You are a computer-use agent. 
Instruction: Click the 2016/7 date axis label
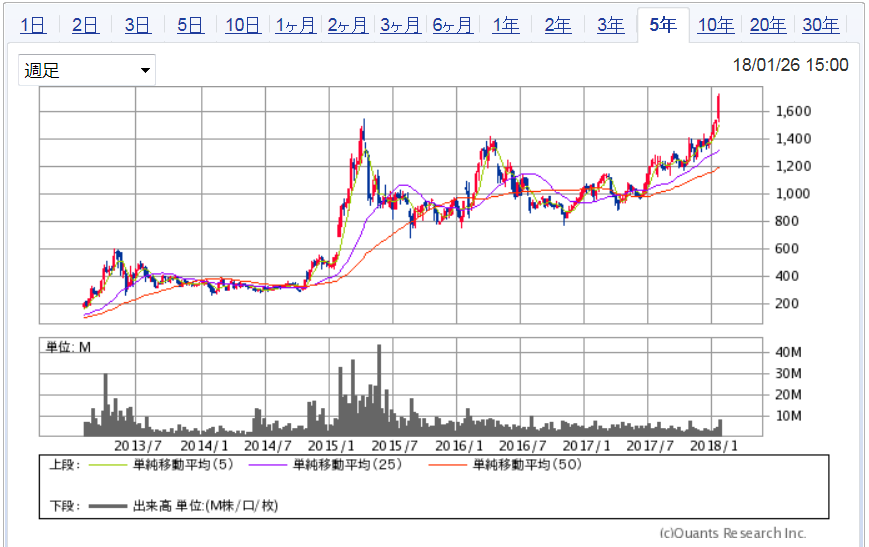[x=522, y=445]
